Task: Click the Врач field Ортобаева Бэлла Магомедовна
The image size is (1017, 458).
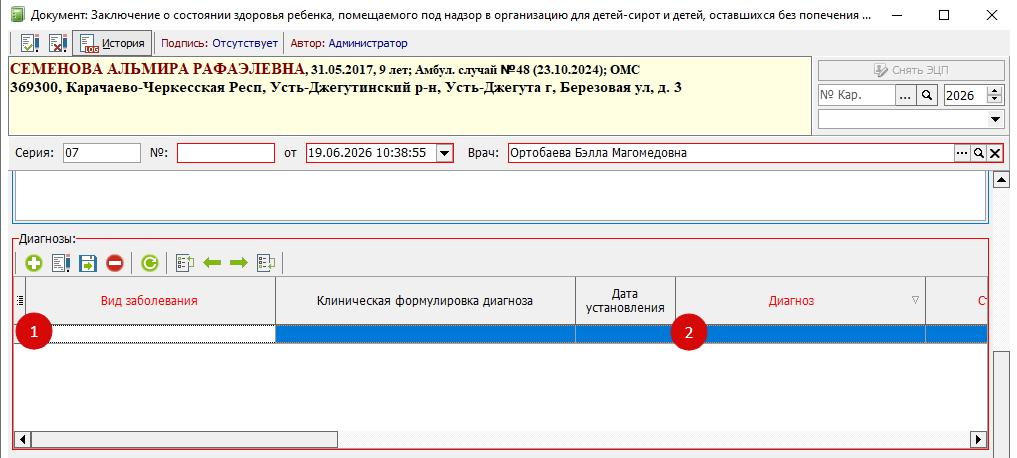Action: tap(730, 153)
